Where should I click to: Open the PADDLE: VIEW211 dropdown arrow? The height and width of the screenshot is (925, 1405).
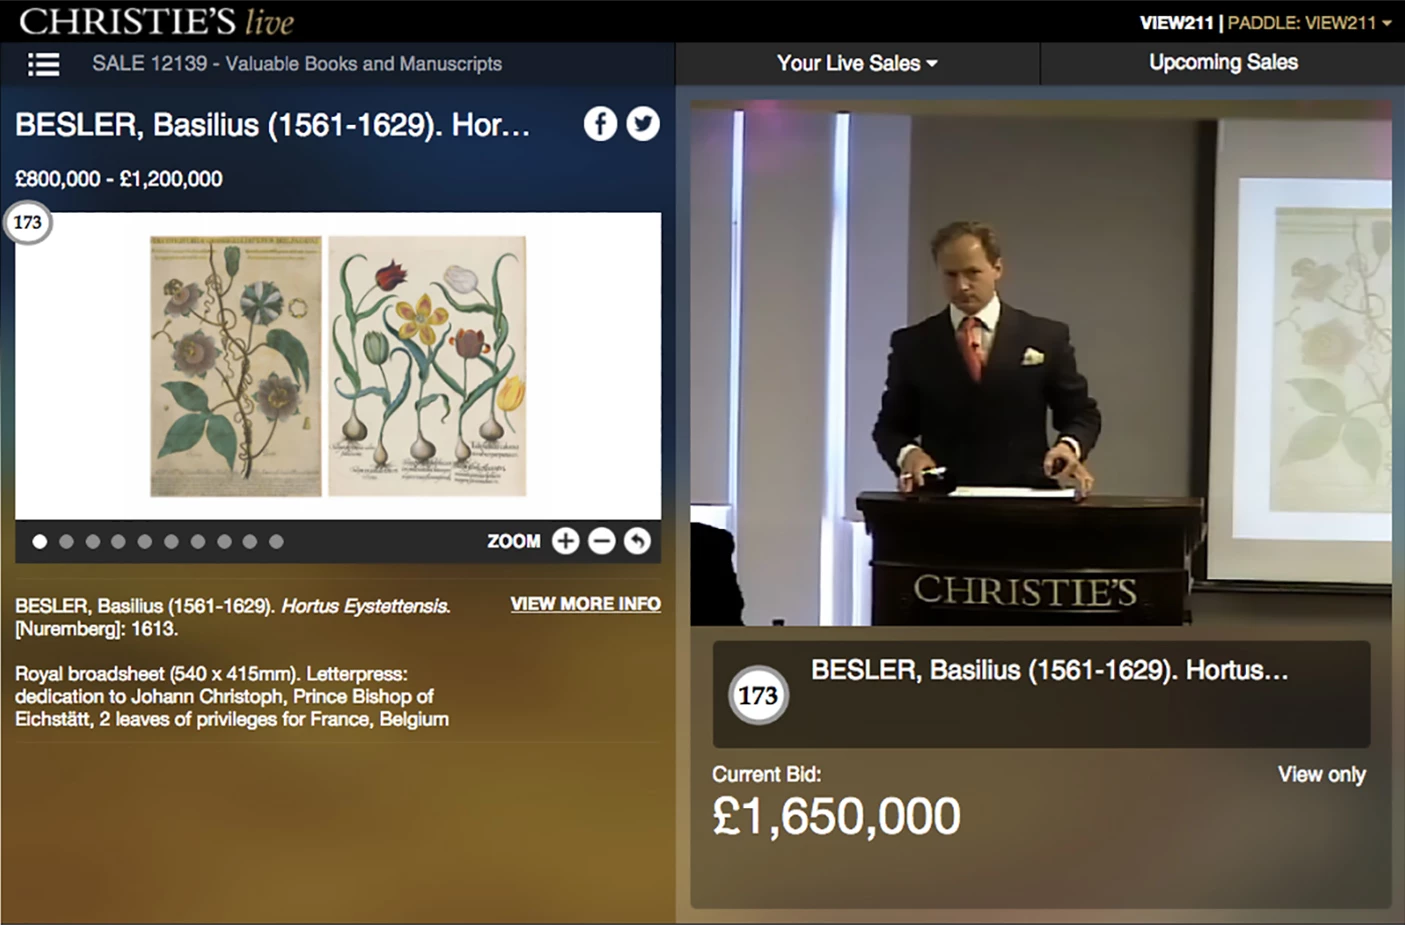click(x=1387, y=23)
